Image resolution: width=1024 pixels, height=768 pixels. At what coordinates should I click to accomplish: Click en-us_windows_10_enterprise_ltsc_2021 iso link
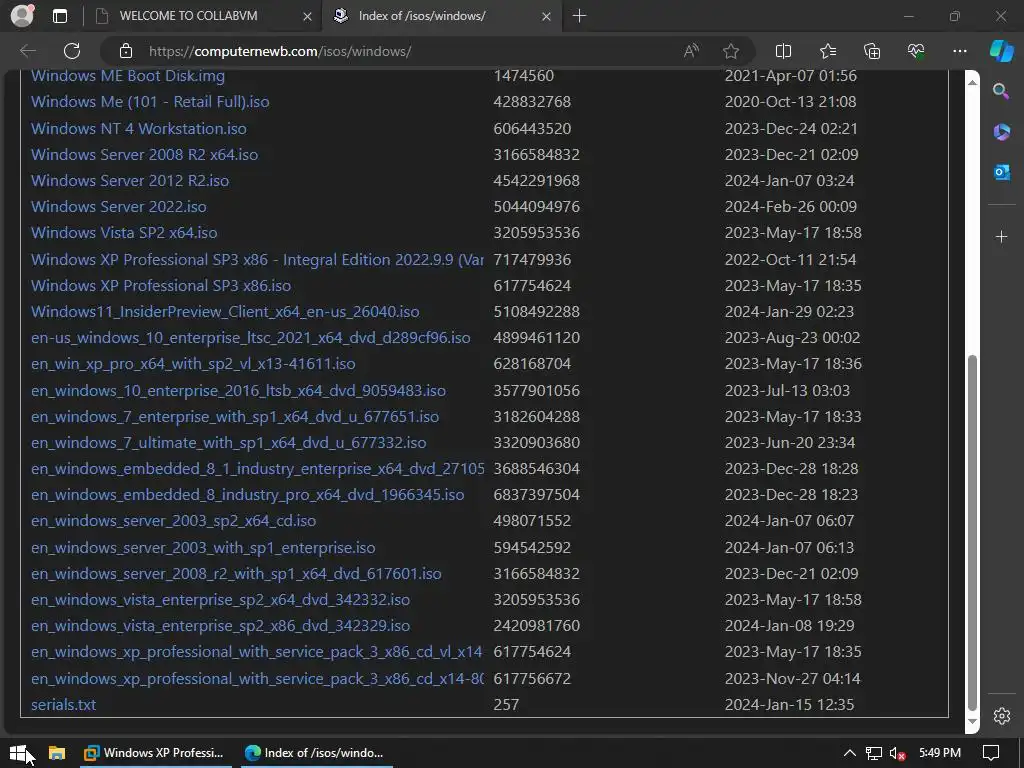(x=251, y=338)
